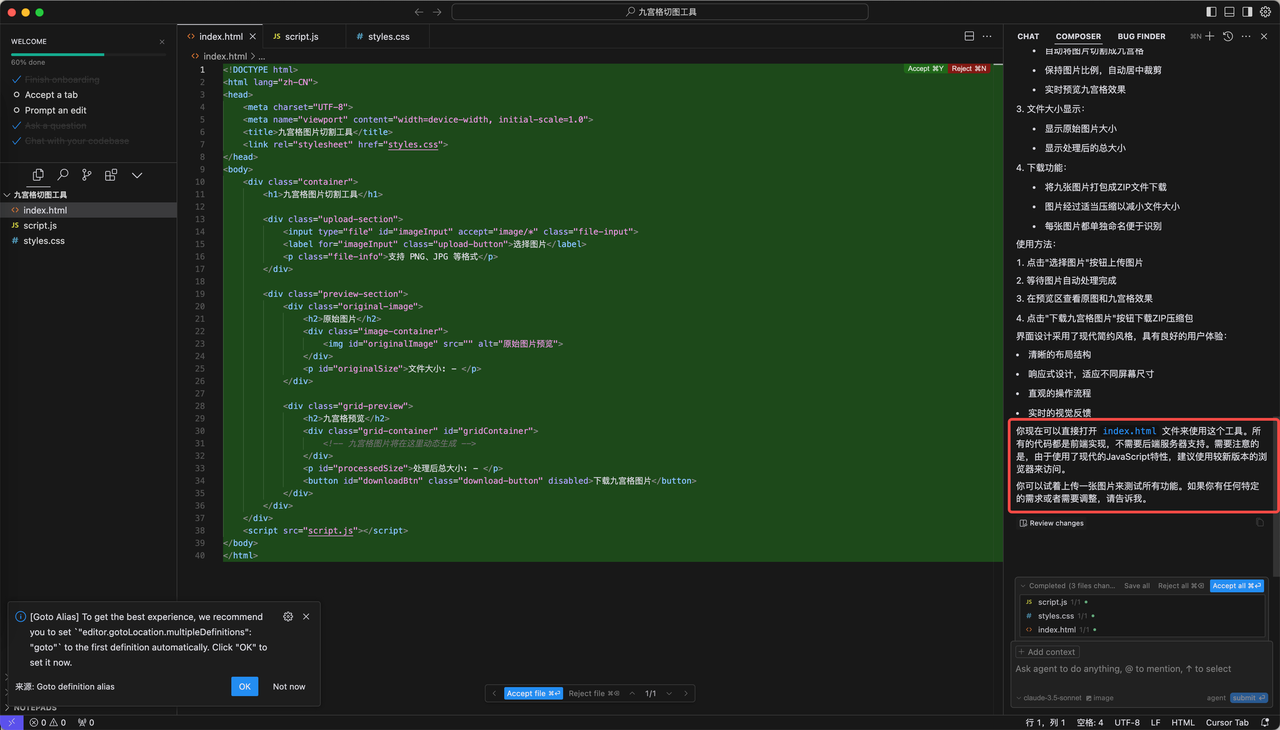Open the settings gear in the title bar
The height and width of the screenshot is (730, 1280).
1265,12
